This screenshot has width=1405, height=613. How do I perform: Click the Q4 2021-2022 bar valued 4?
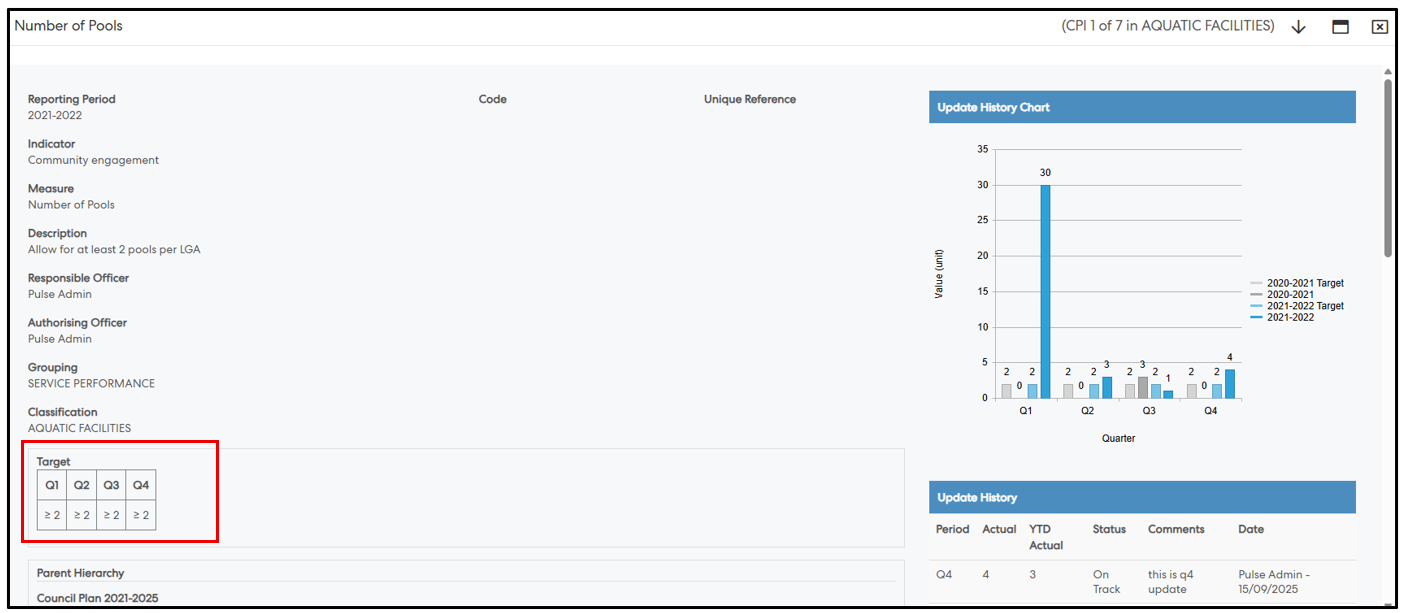click(x=1229, y=384)
